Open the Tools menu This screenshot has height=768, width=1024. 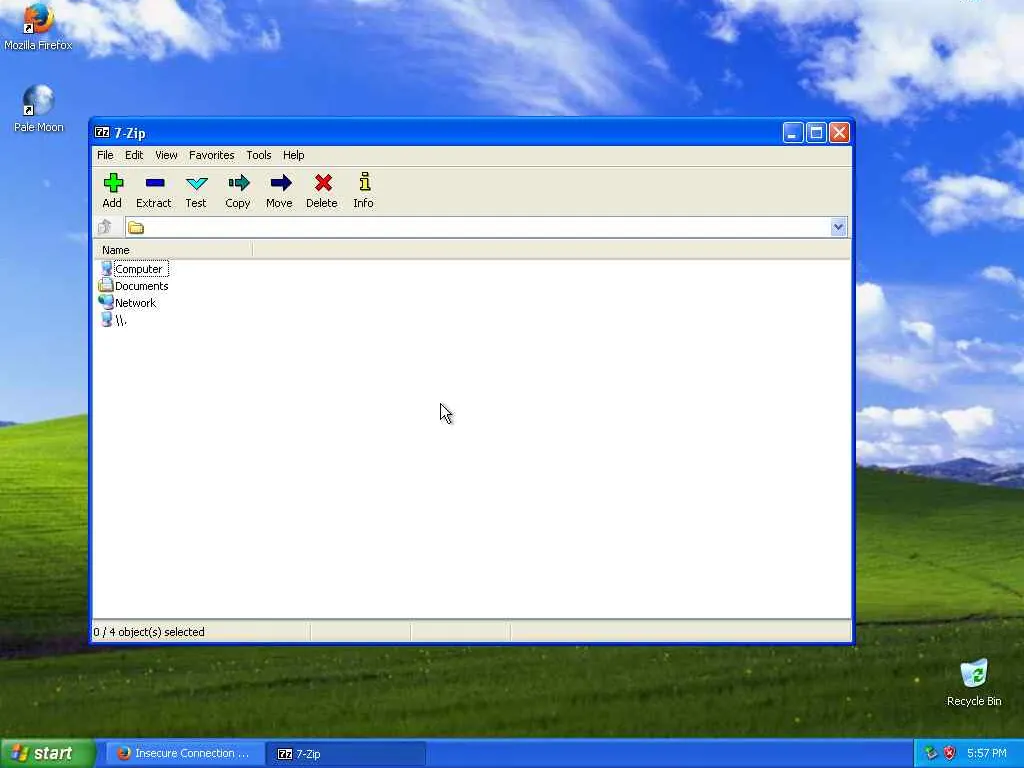point(259,155)
